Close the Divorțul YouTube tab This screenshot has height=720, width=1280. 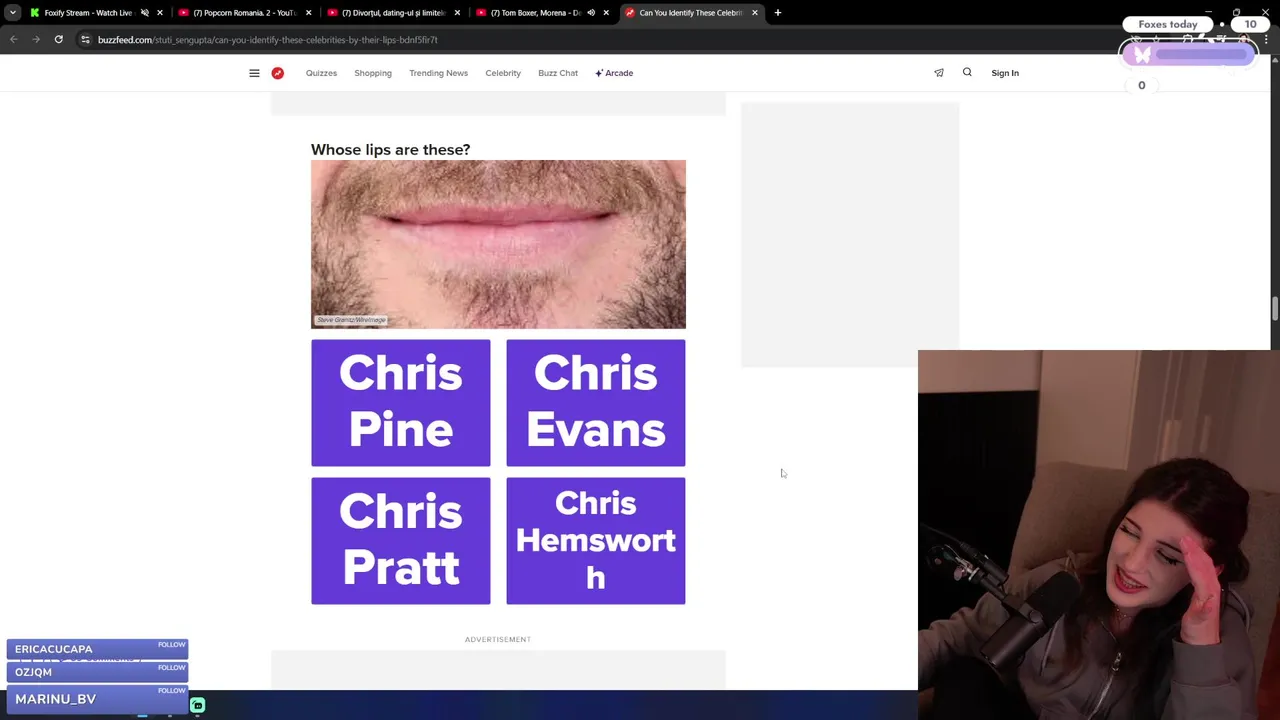(457, 13)
